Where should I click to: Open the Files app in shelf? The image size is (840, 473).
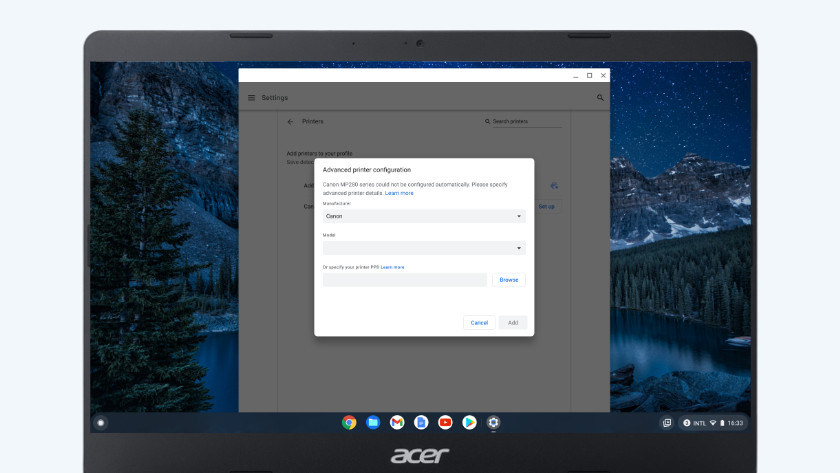pyautogui.click(x=373, y=423)
